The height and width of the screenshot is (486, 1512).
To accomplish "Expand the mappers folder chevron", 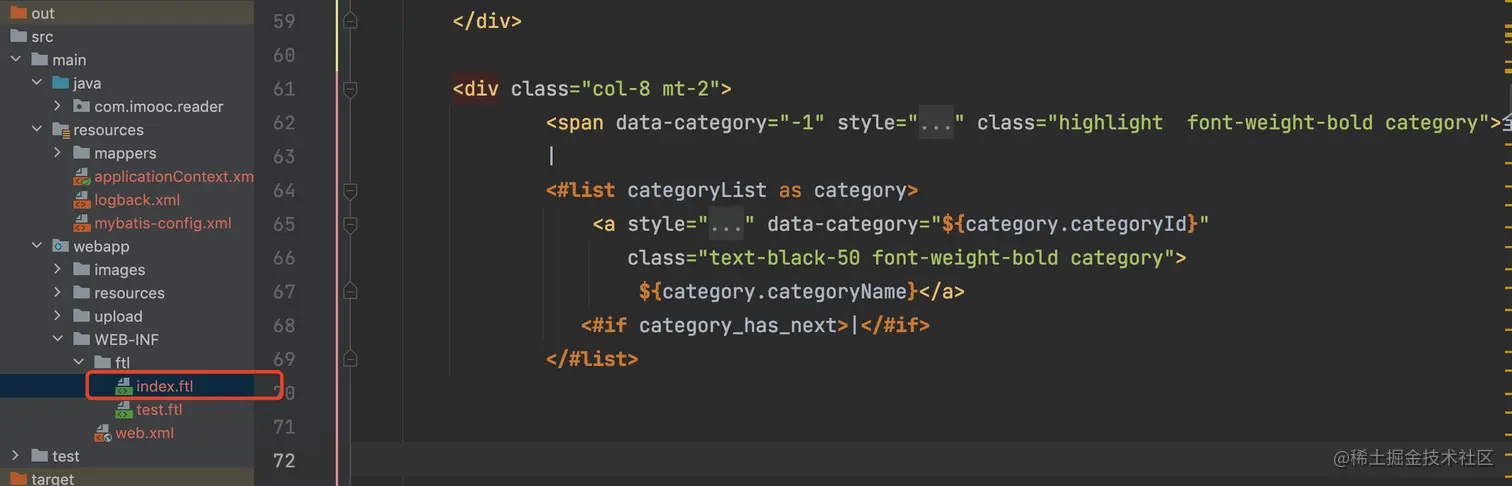I will (x=57, y=153).
